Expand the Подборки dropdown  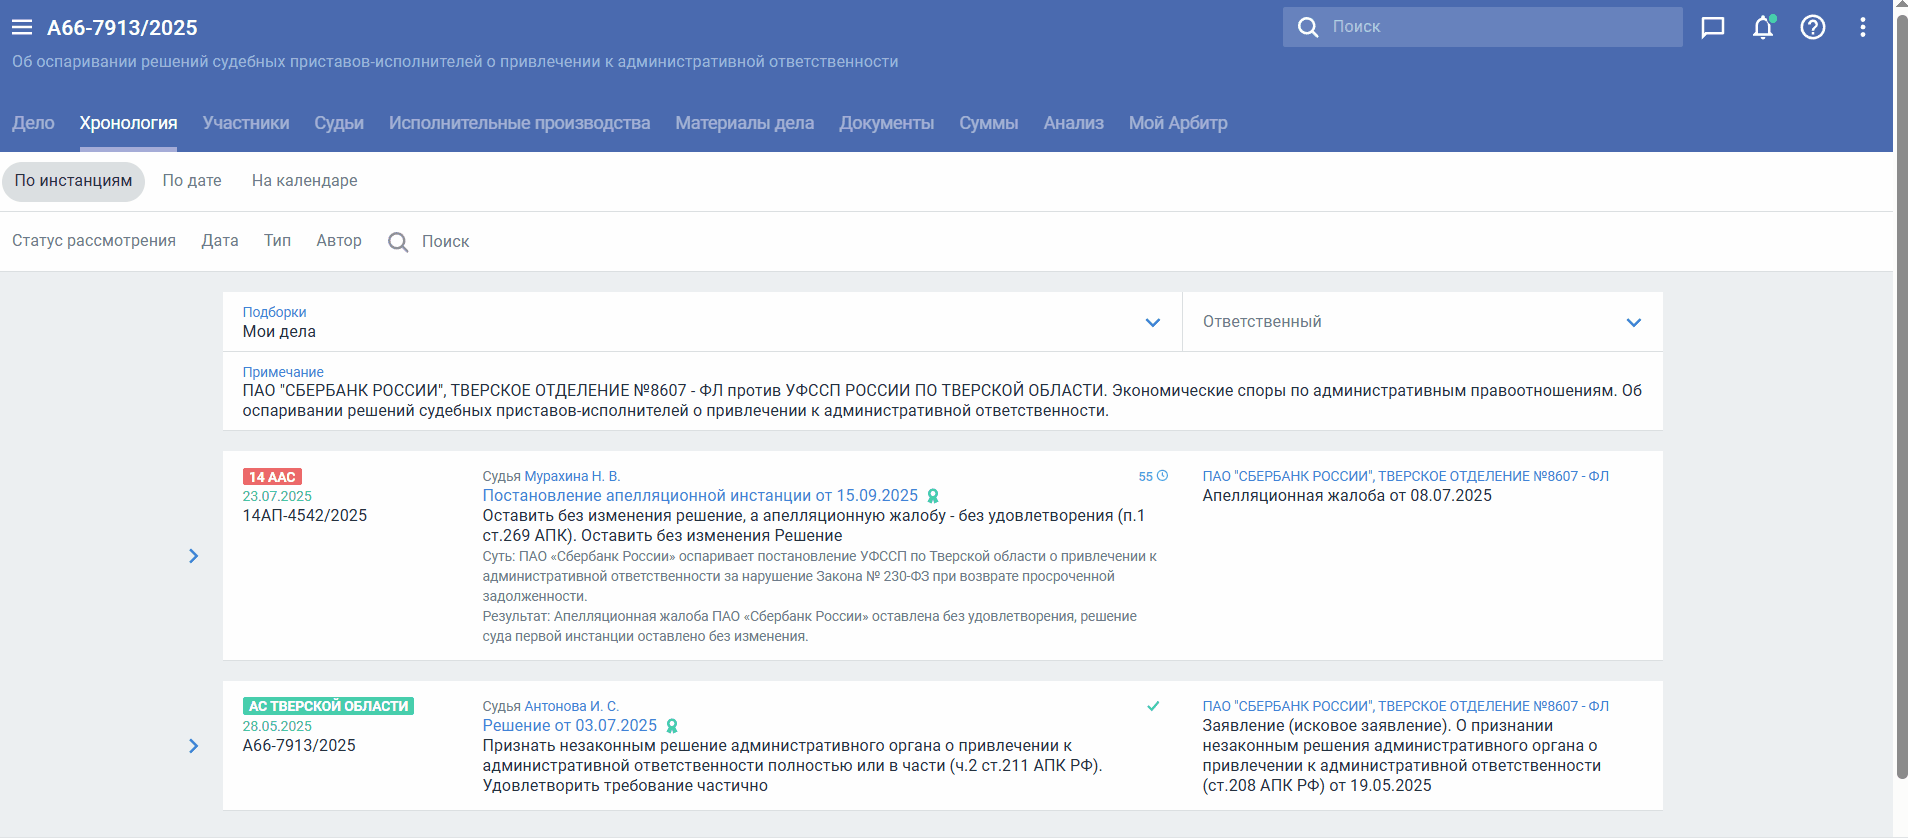click(1152, 322)
